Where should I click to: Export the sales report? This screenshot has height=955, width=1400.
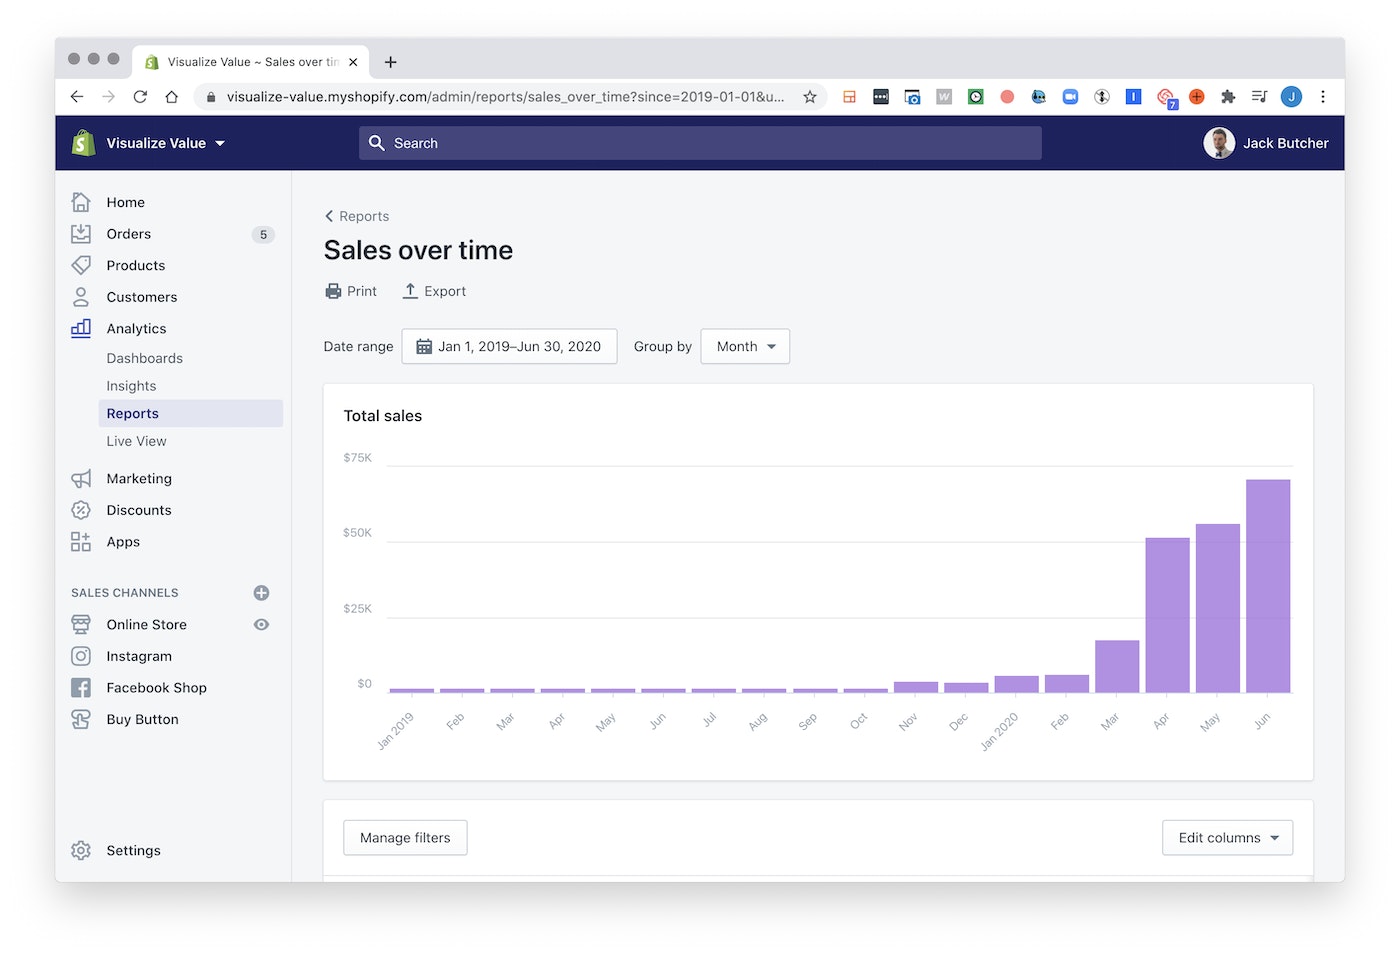tap(434, 291)
